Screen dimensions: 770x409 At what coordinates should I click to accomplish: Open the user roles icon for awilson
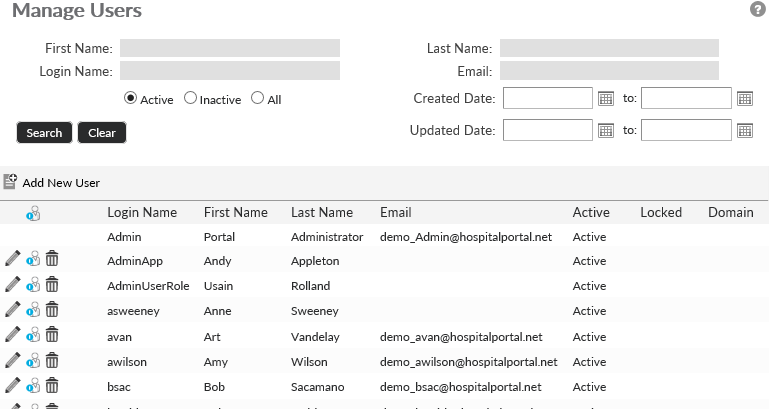[x=33, y=362]
